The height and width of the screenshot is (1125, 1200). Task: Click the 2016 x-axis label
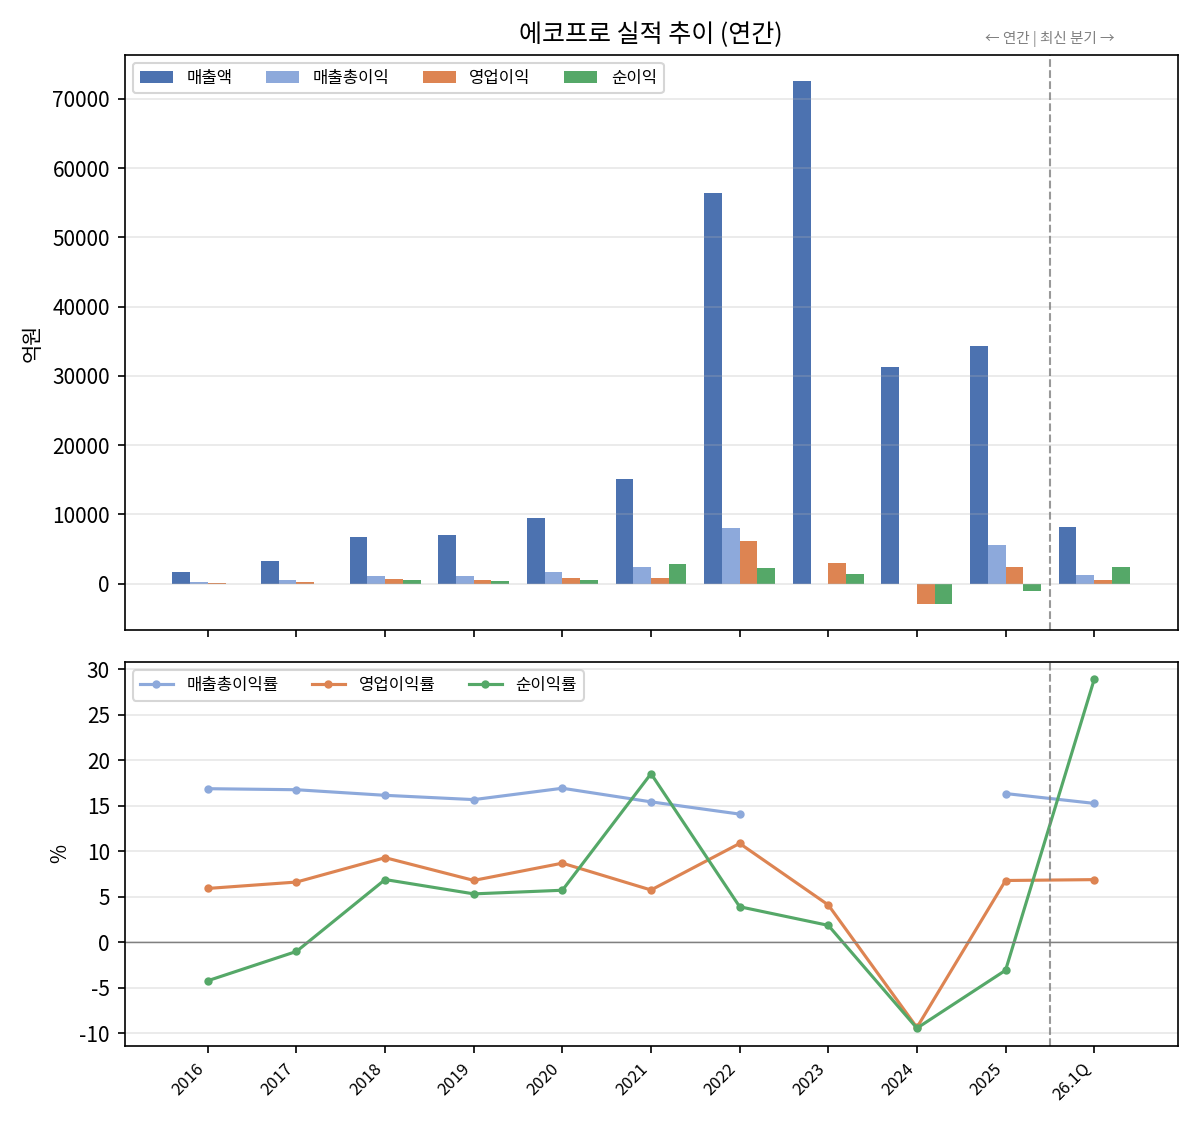click(x=189, y=1078)
